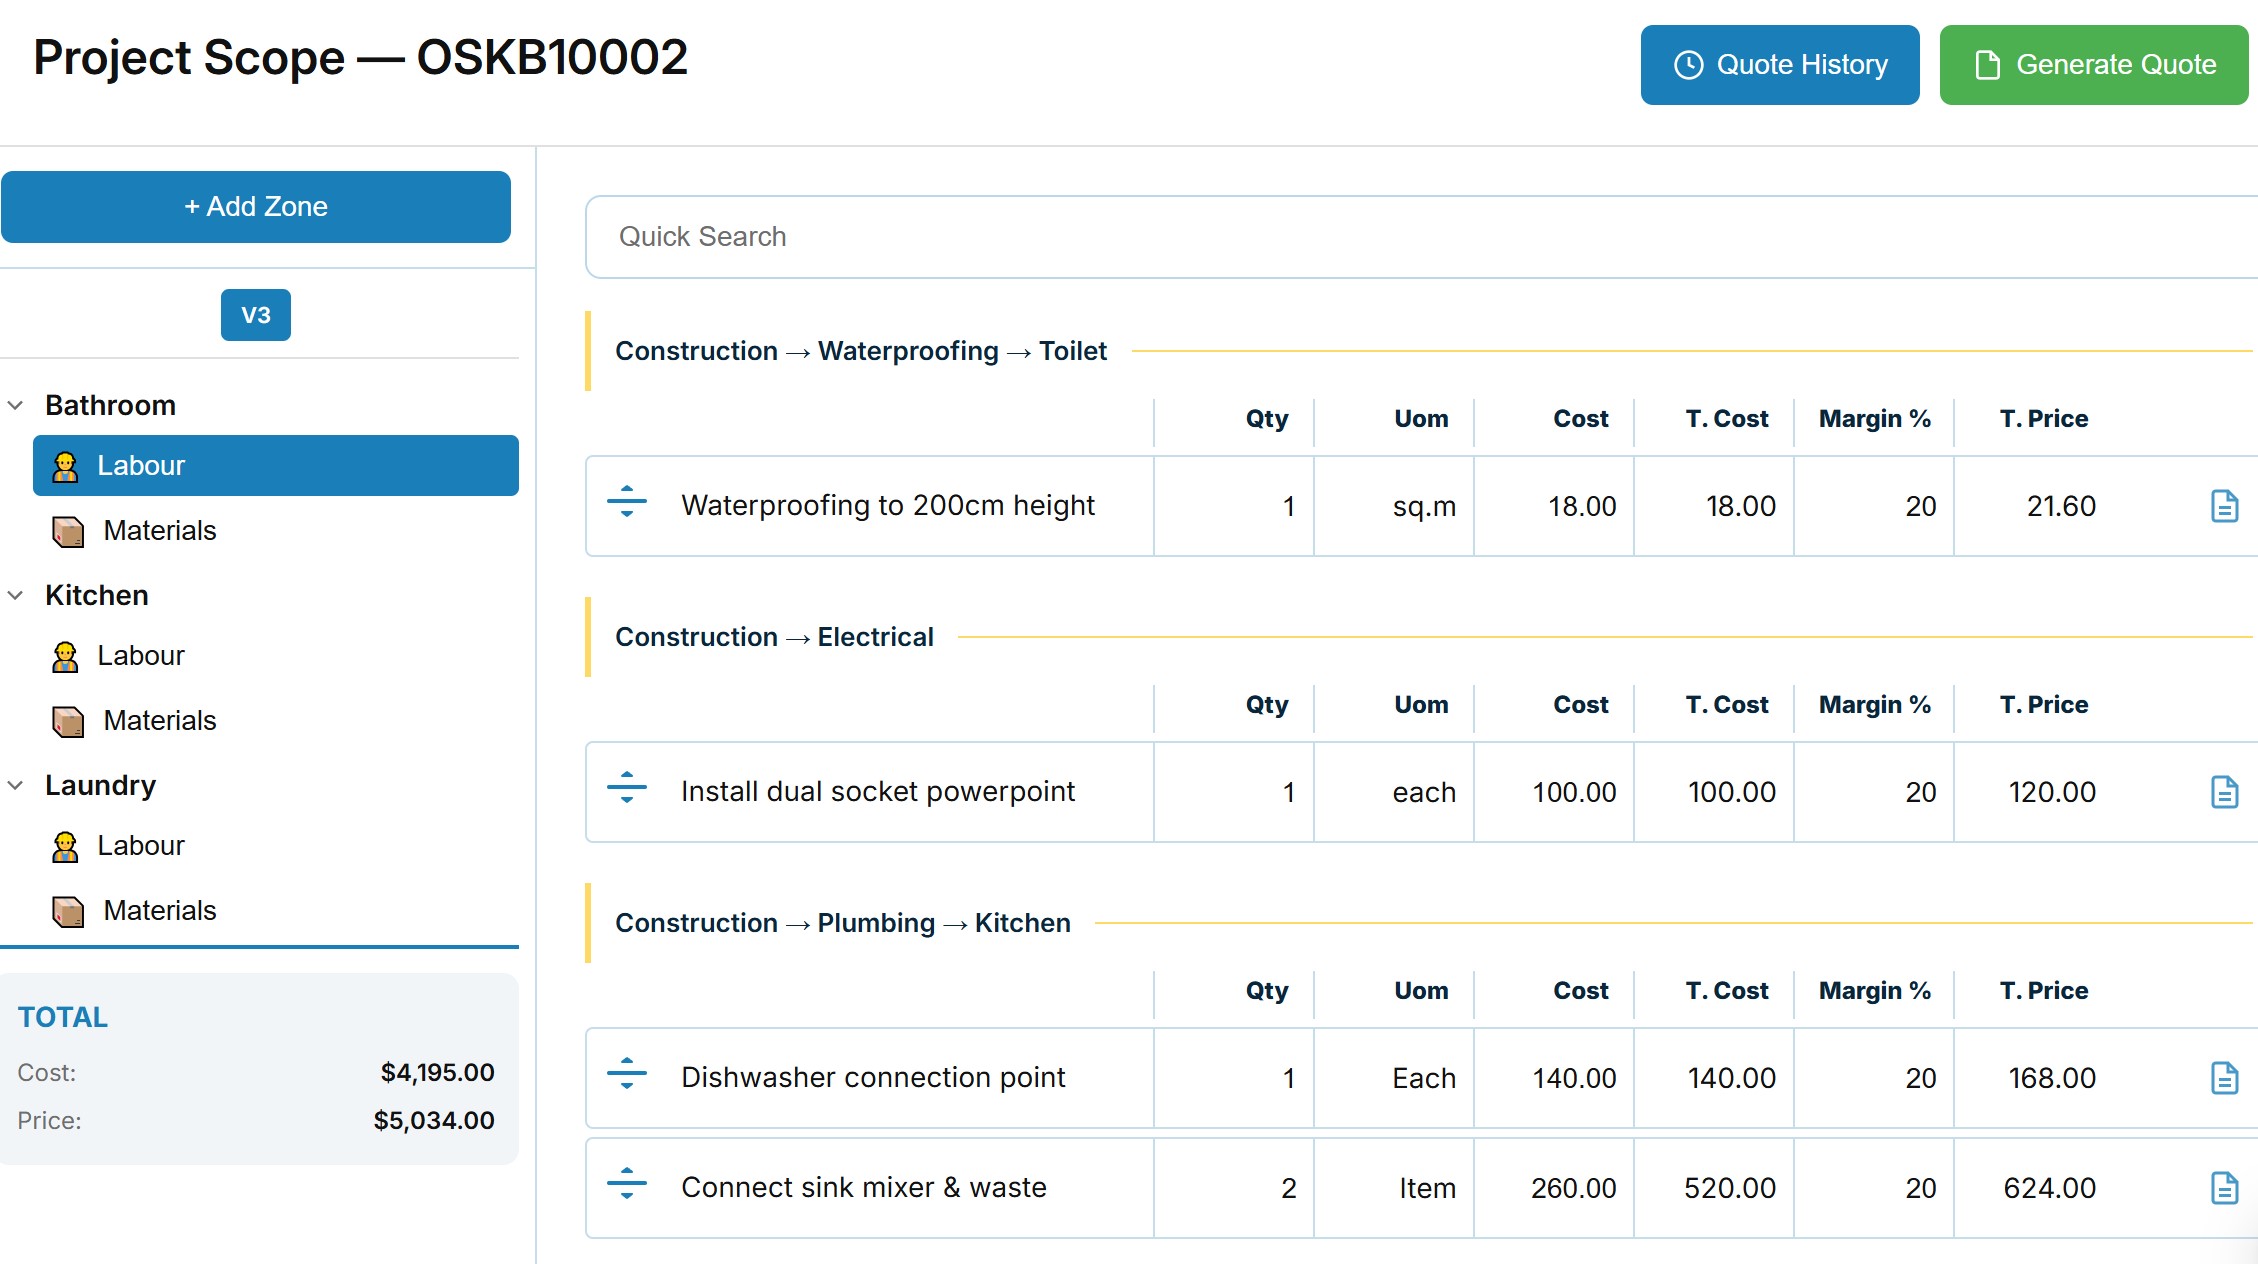Select the V3 version tab
Screen dimensions: 2258x1264
coord(256,315)
